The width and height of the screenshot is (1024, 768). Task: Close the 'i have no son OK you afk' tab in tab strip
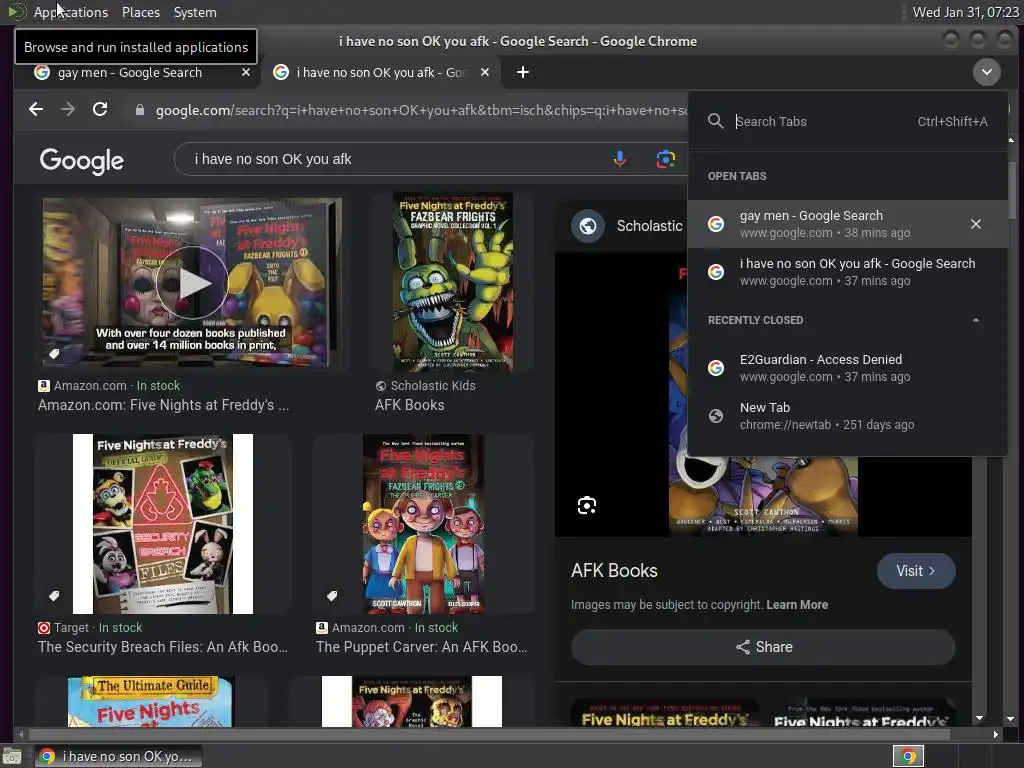pos(485,72)
